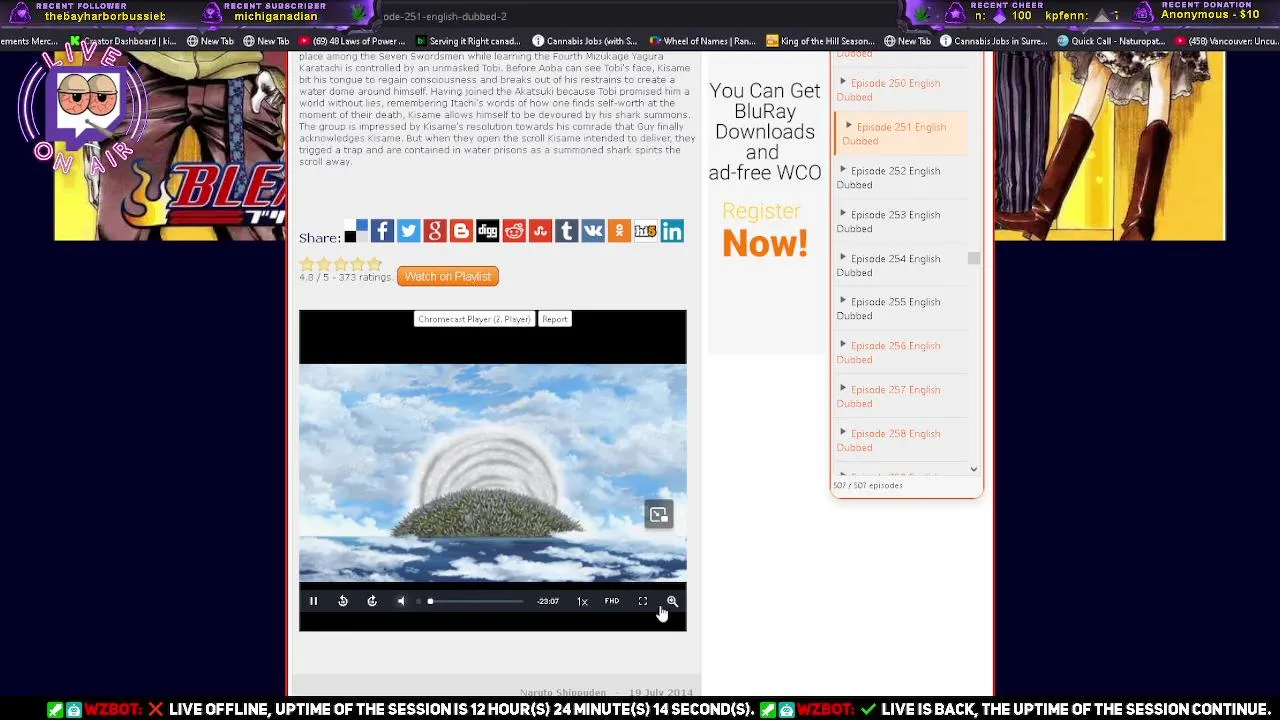
Task: Pause the video player
Action: [313, 601]
